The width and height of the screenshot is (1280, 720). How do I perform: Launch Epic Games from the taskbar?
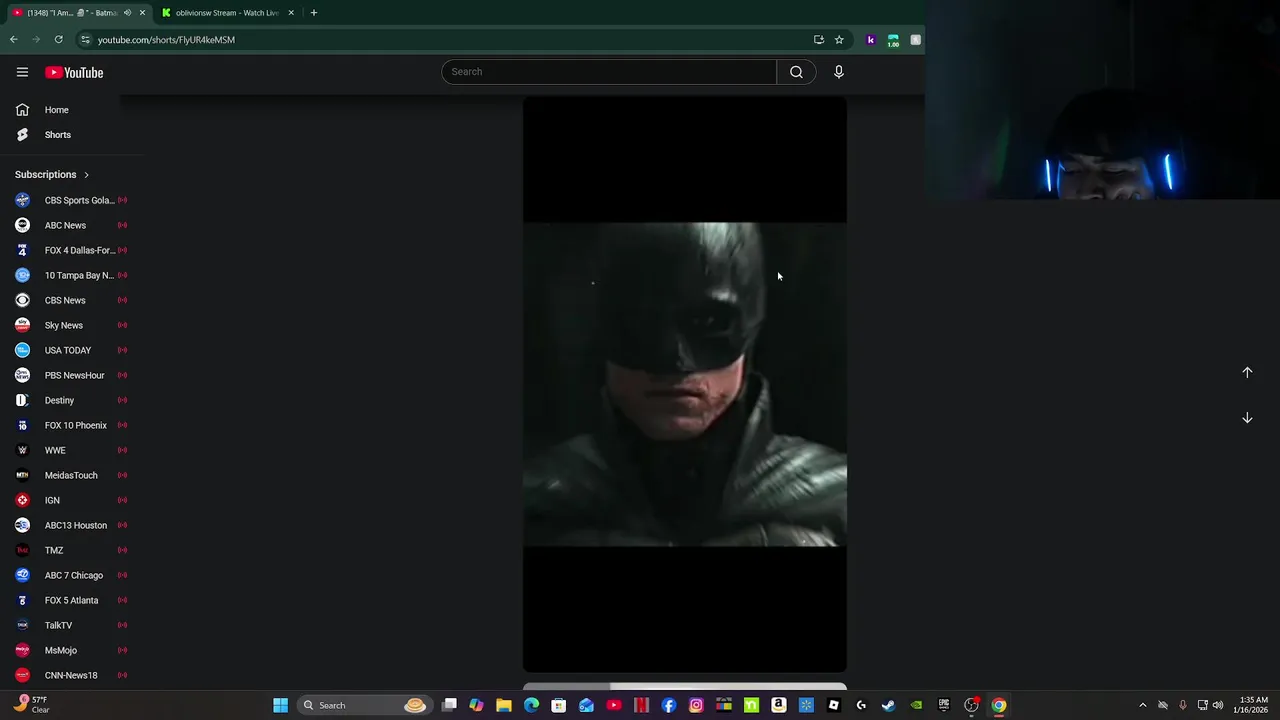point(943,705)
